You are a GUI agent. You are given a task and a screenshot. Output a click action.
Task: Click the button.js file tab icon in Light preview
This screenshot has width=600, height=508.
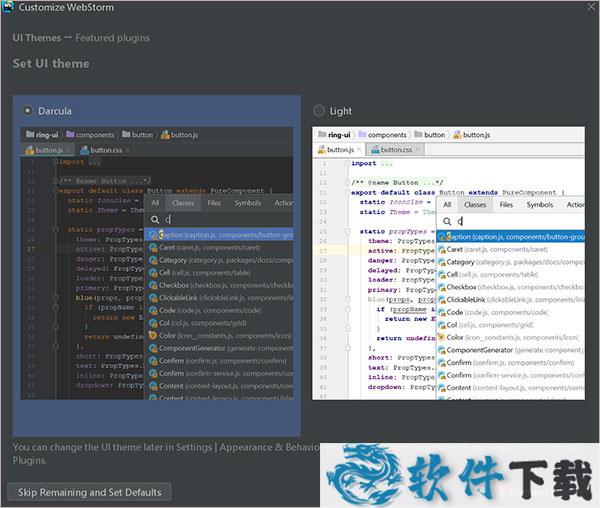322,149
